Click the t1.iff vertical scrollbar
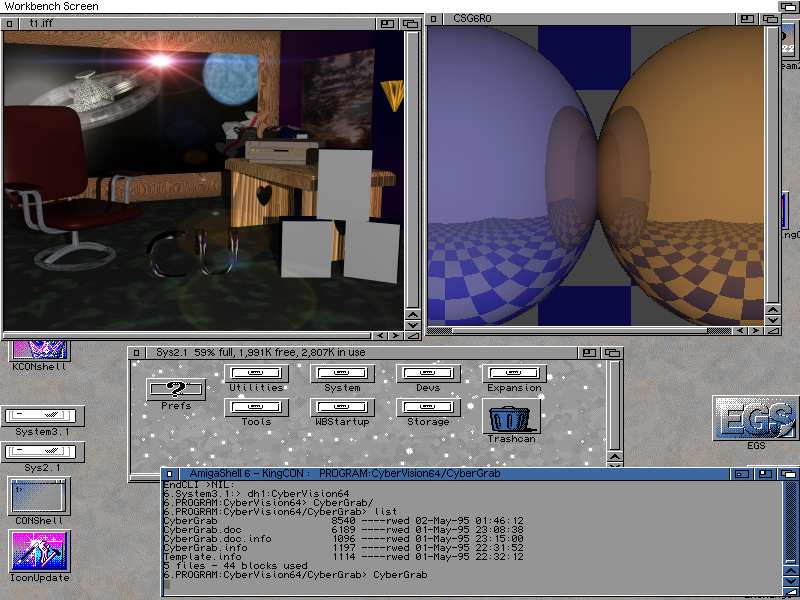Screen dimensions: 800x600 pos(412,170)
